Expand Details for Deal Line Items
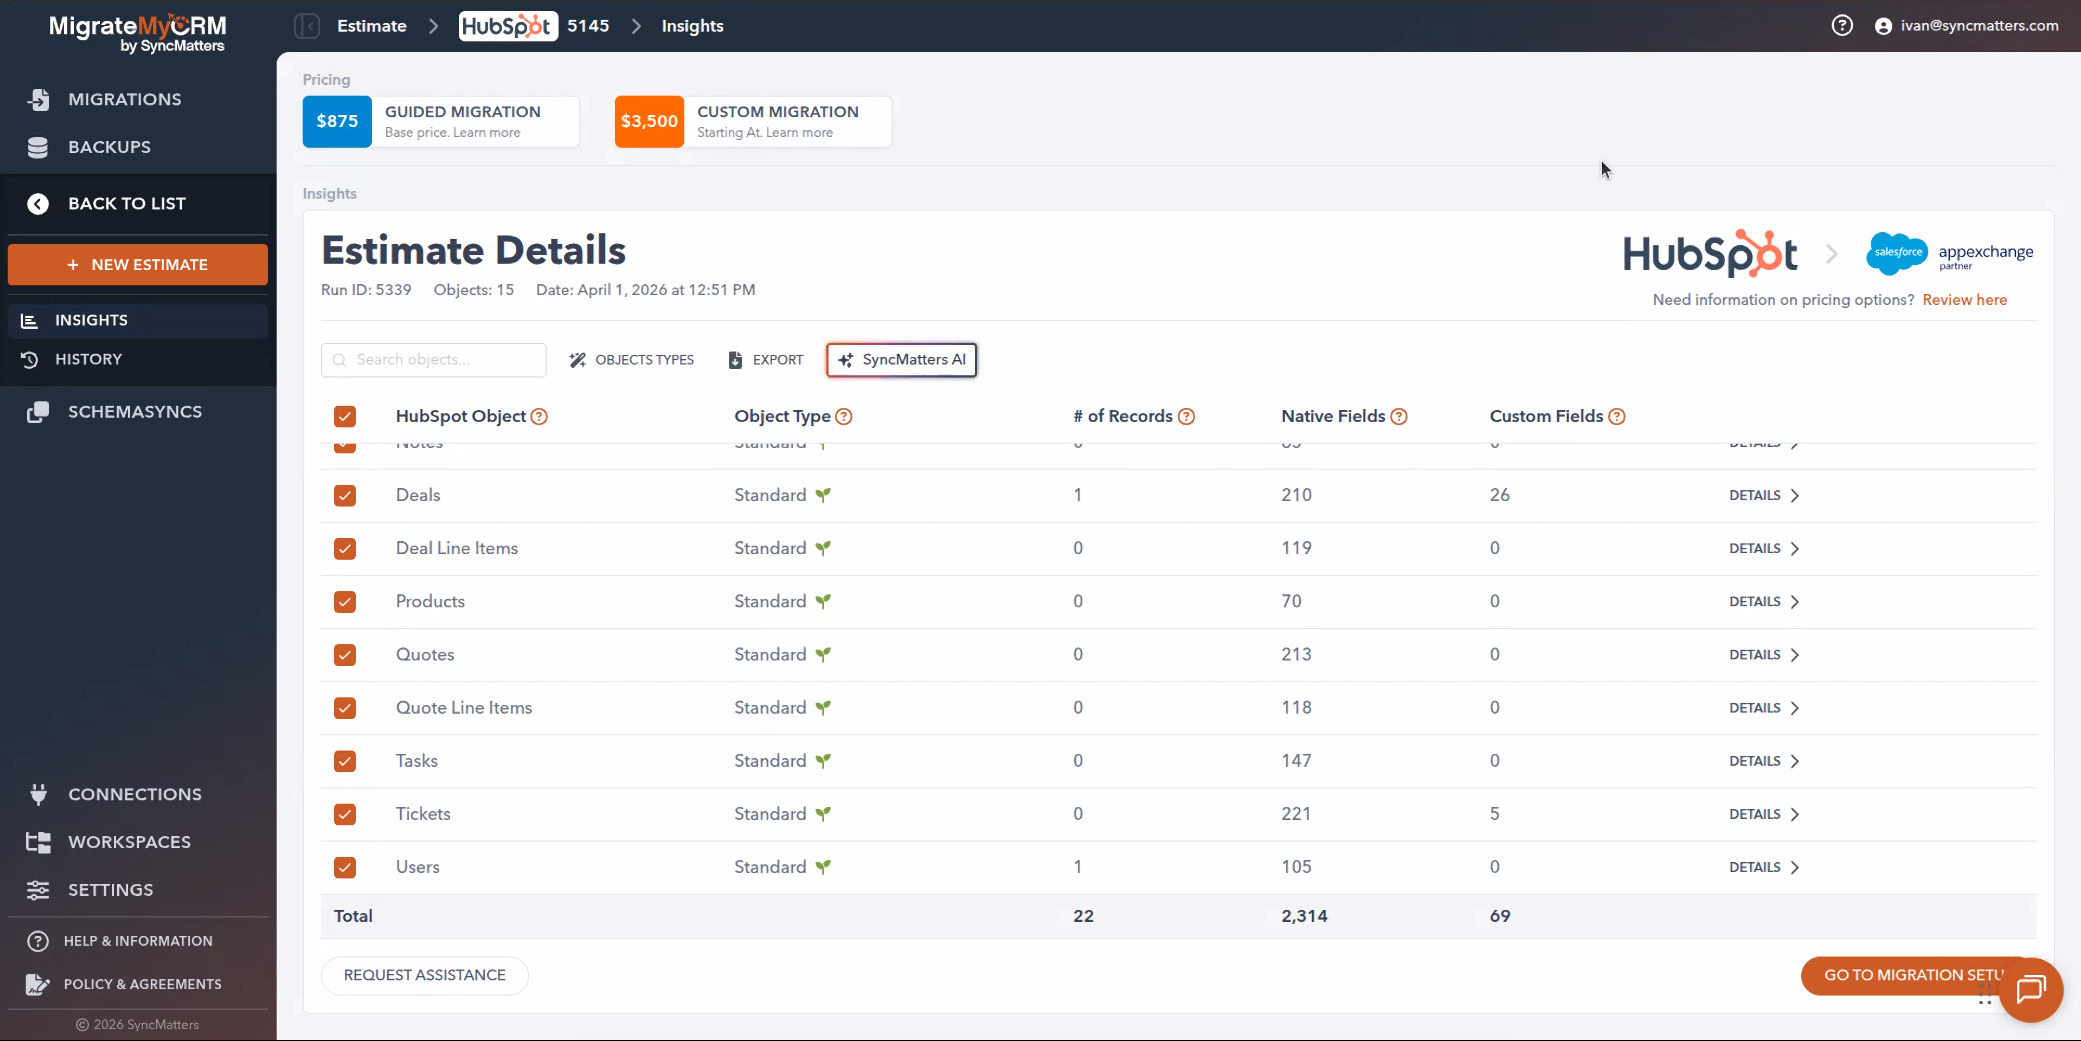This screenshot has width=2081, height=1041. click(1764, 549)
